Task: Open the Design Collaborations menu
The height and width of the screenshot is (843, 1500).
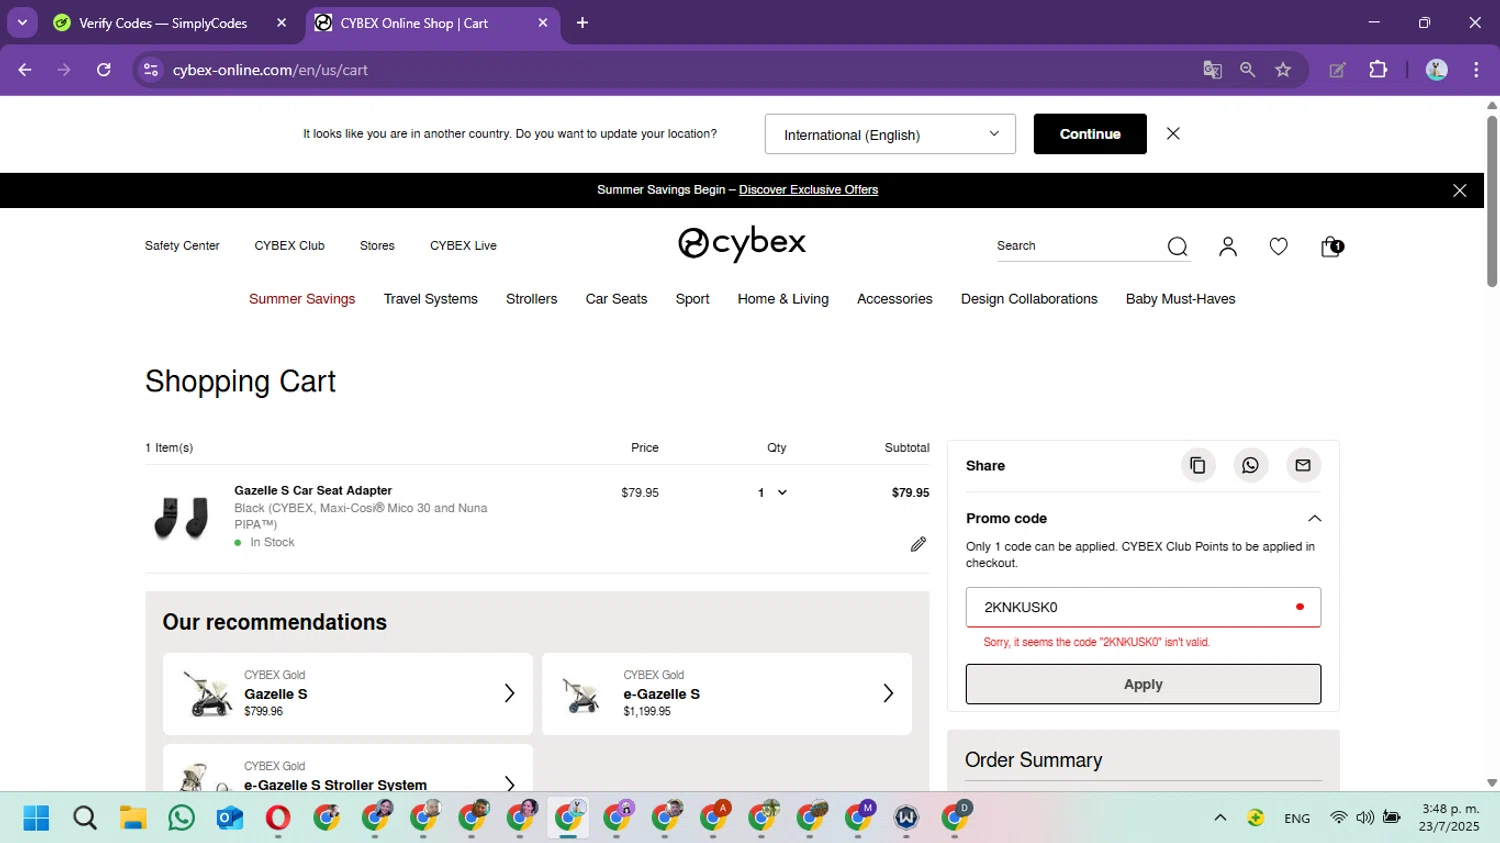Action: tap(1029, 299)
